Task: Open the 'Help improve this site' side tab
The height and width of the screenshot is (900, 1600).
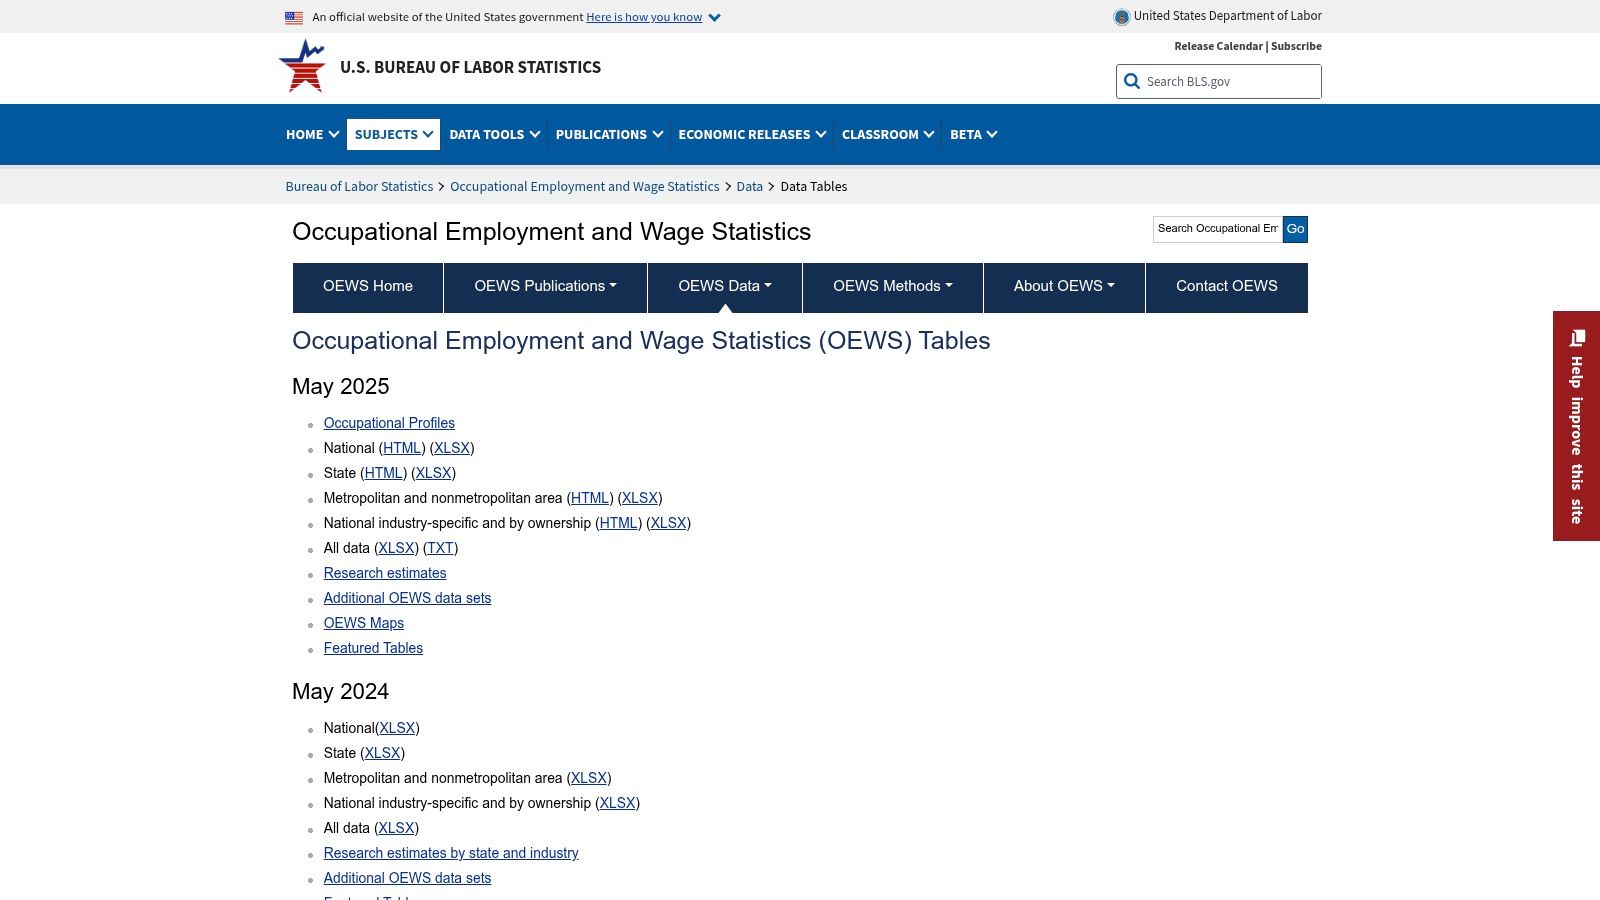Action: point(1576,426)
